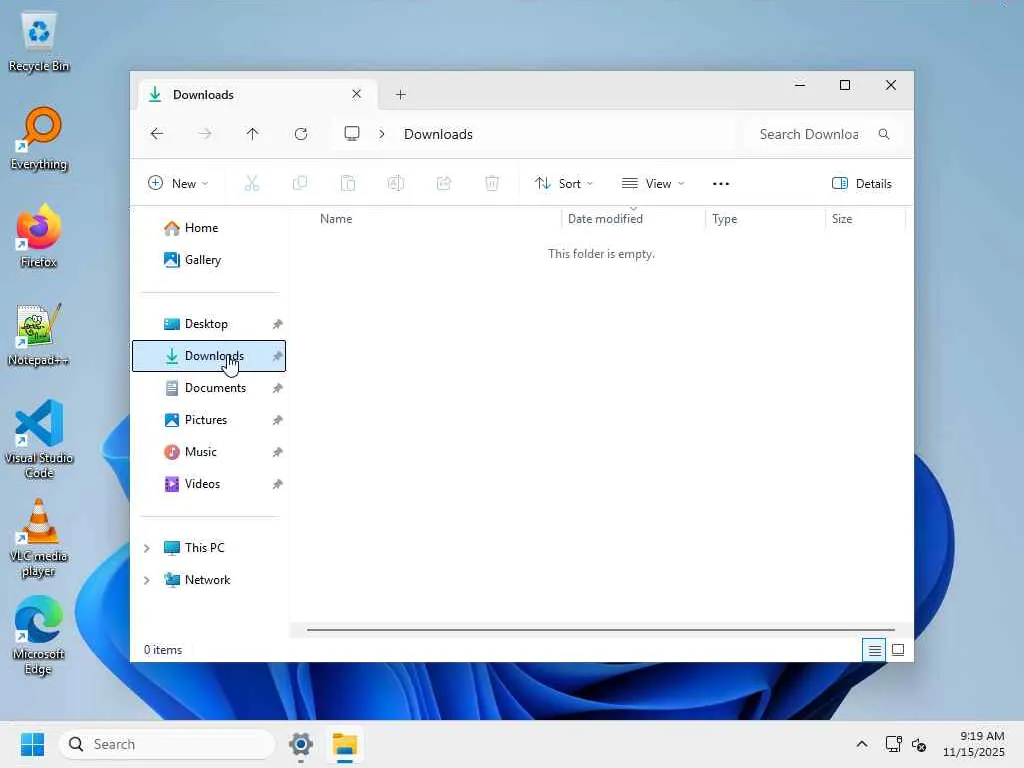1024x768 pixels.
Task: Close the Downloads tab
Action: pos(357,94)
